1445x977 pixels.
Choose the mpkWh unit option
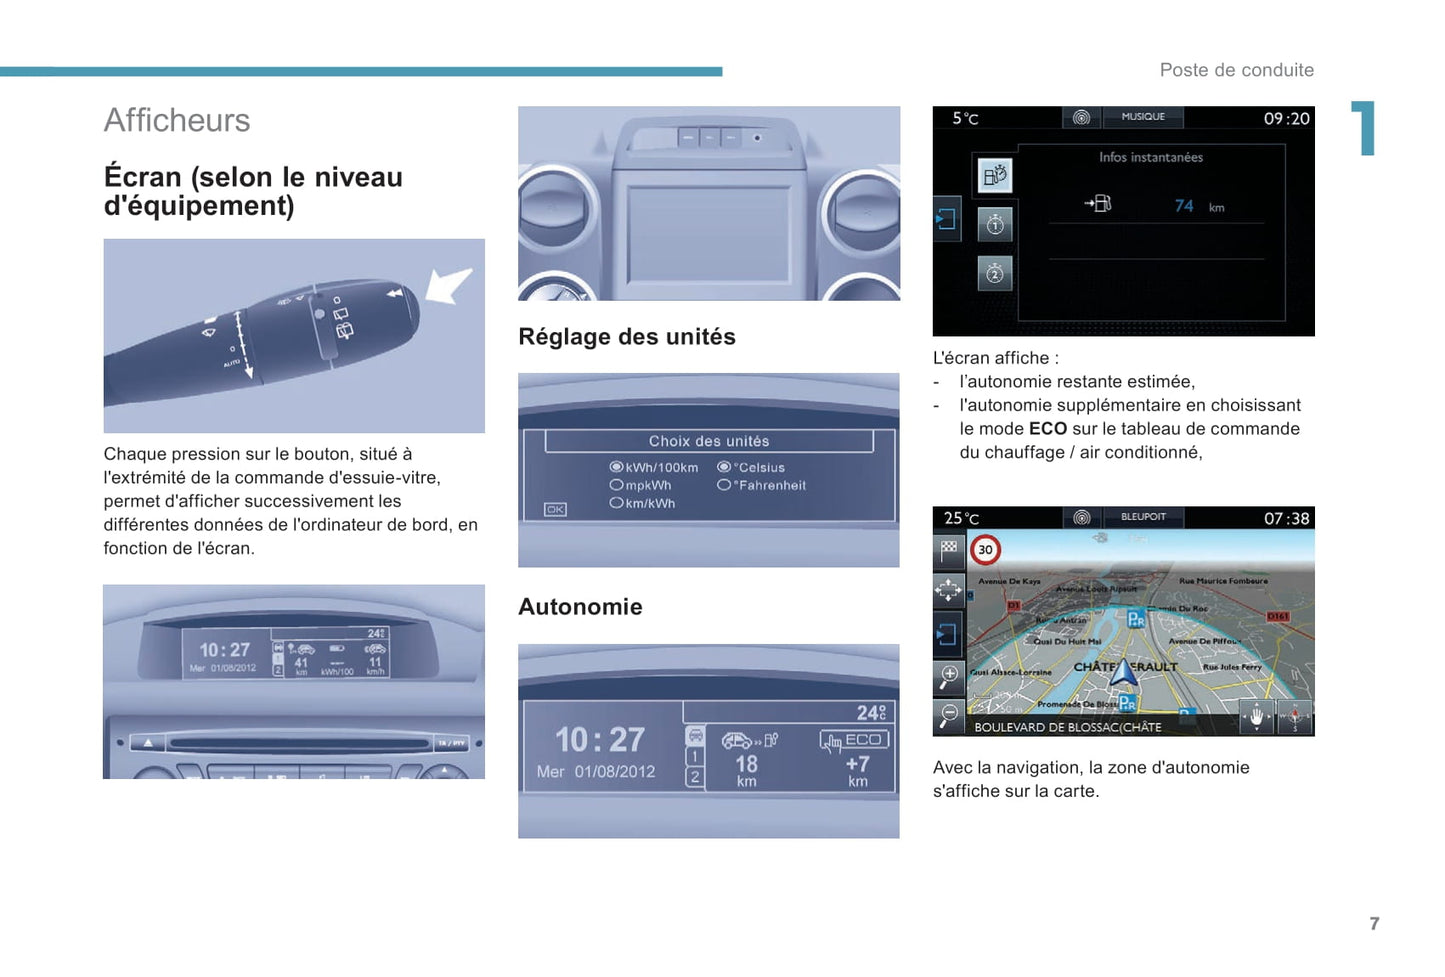pos(617,485)
